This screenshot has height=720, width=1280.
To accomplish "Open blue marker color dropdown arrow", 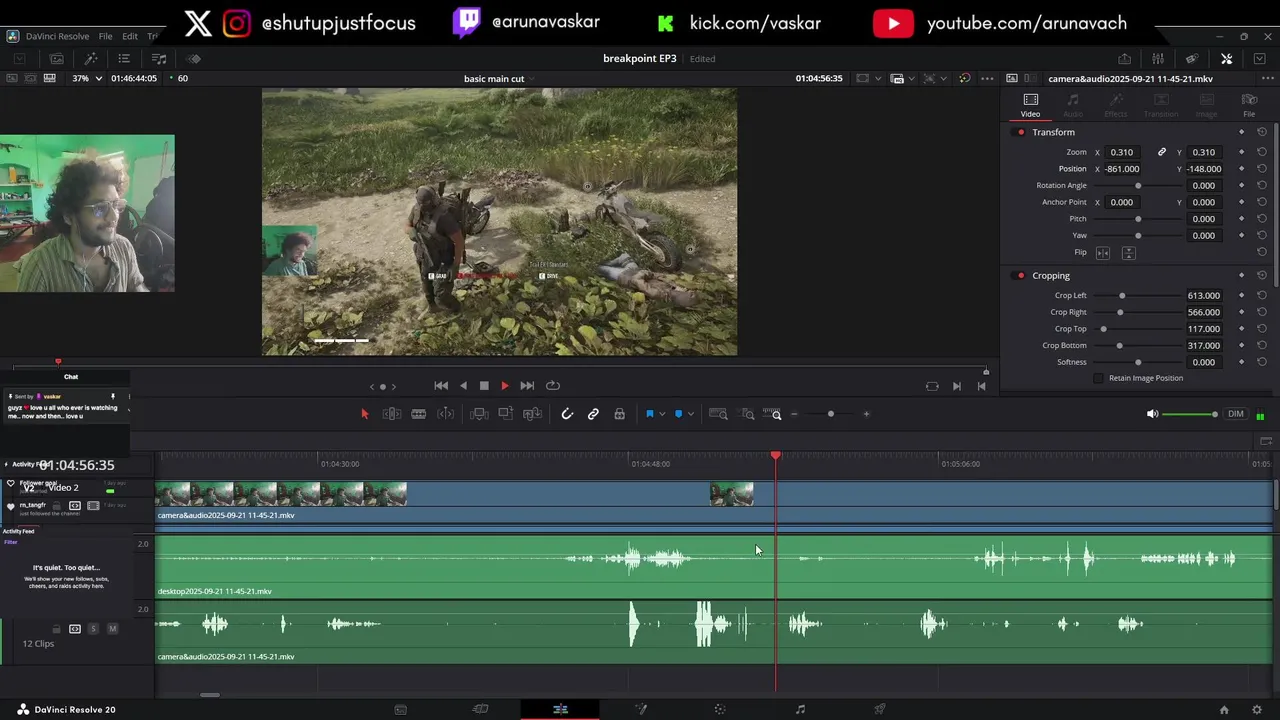I will (x=691, y=414).
